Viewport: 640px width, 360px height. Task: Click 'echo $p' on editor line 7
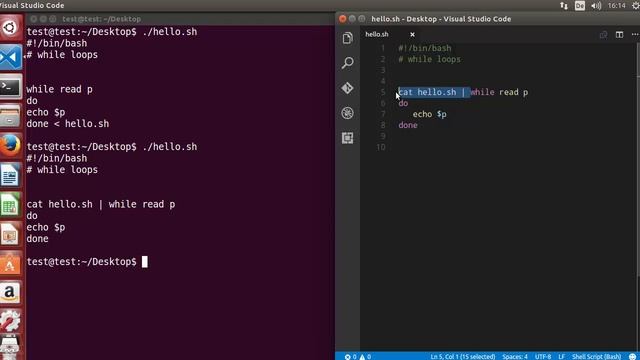click(x=429, y=114)
